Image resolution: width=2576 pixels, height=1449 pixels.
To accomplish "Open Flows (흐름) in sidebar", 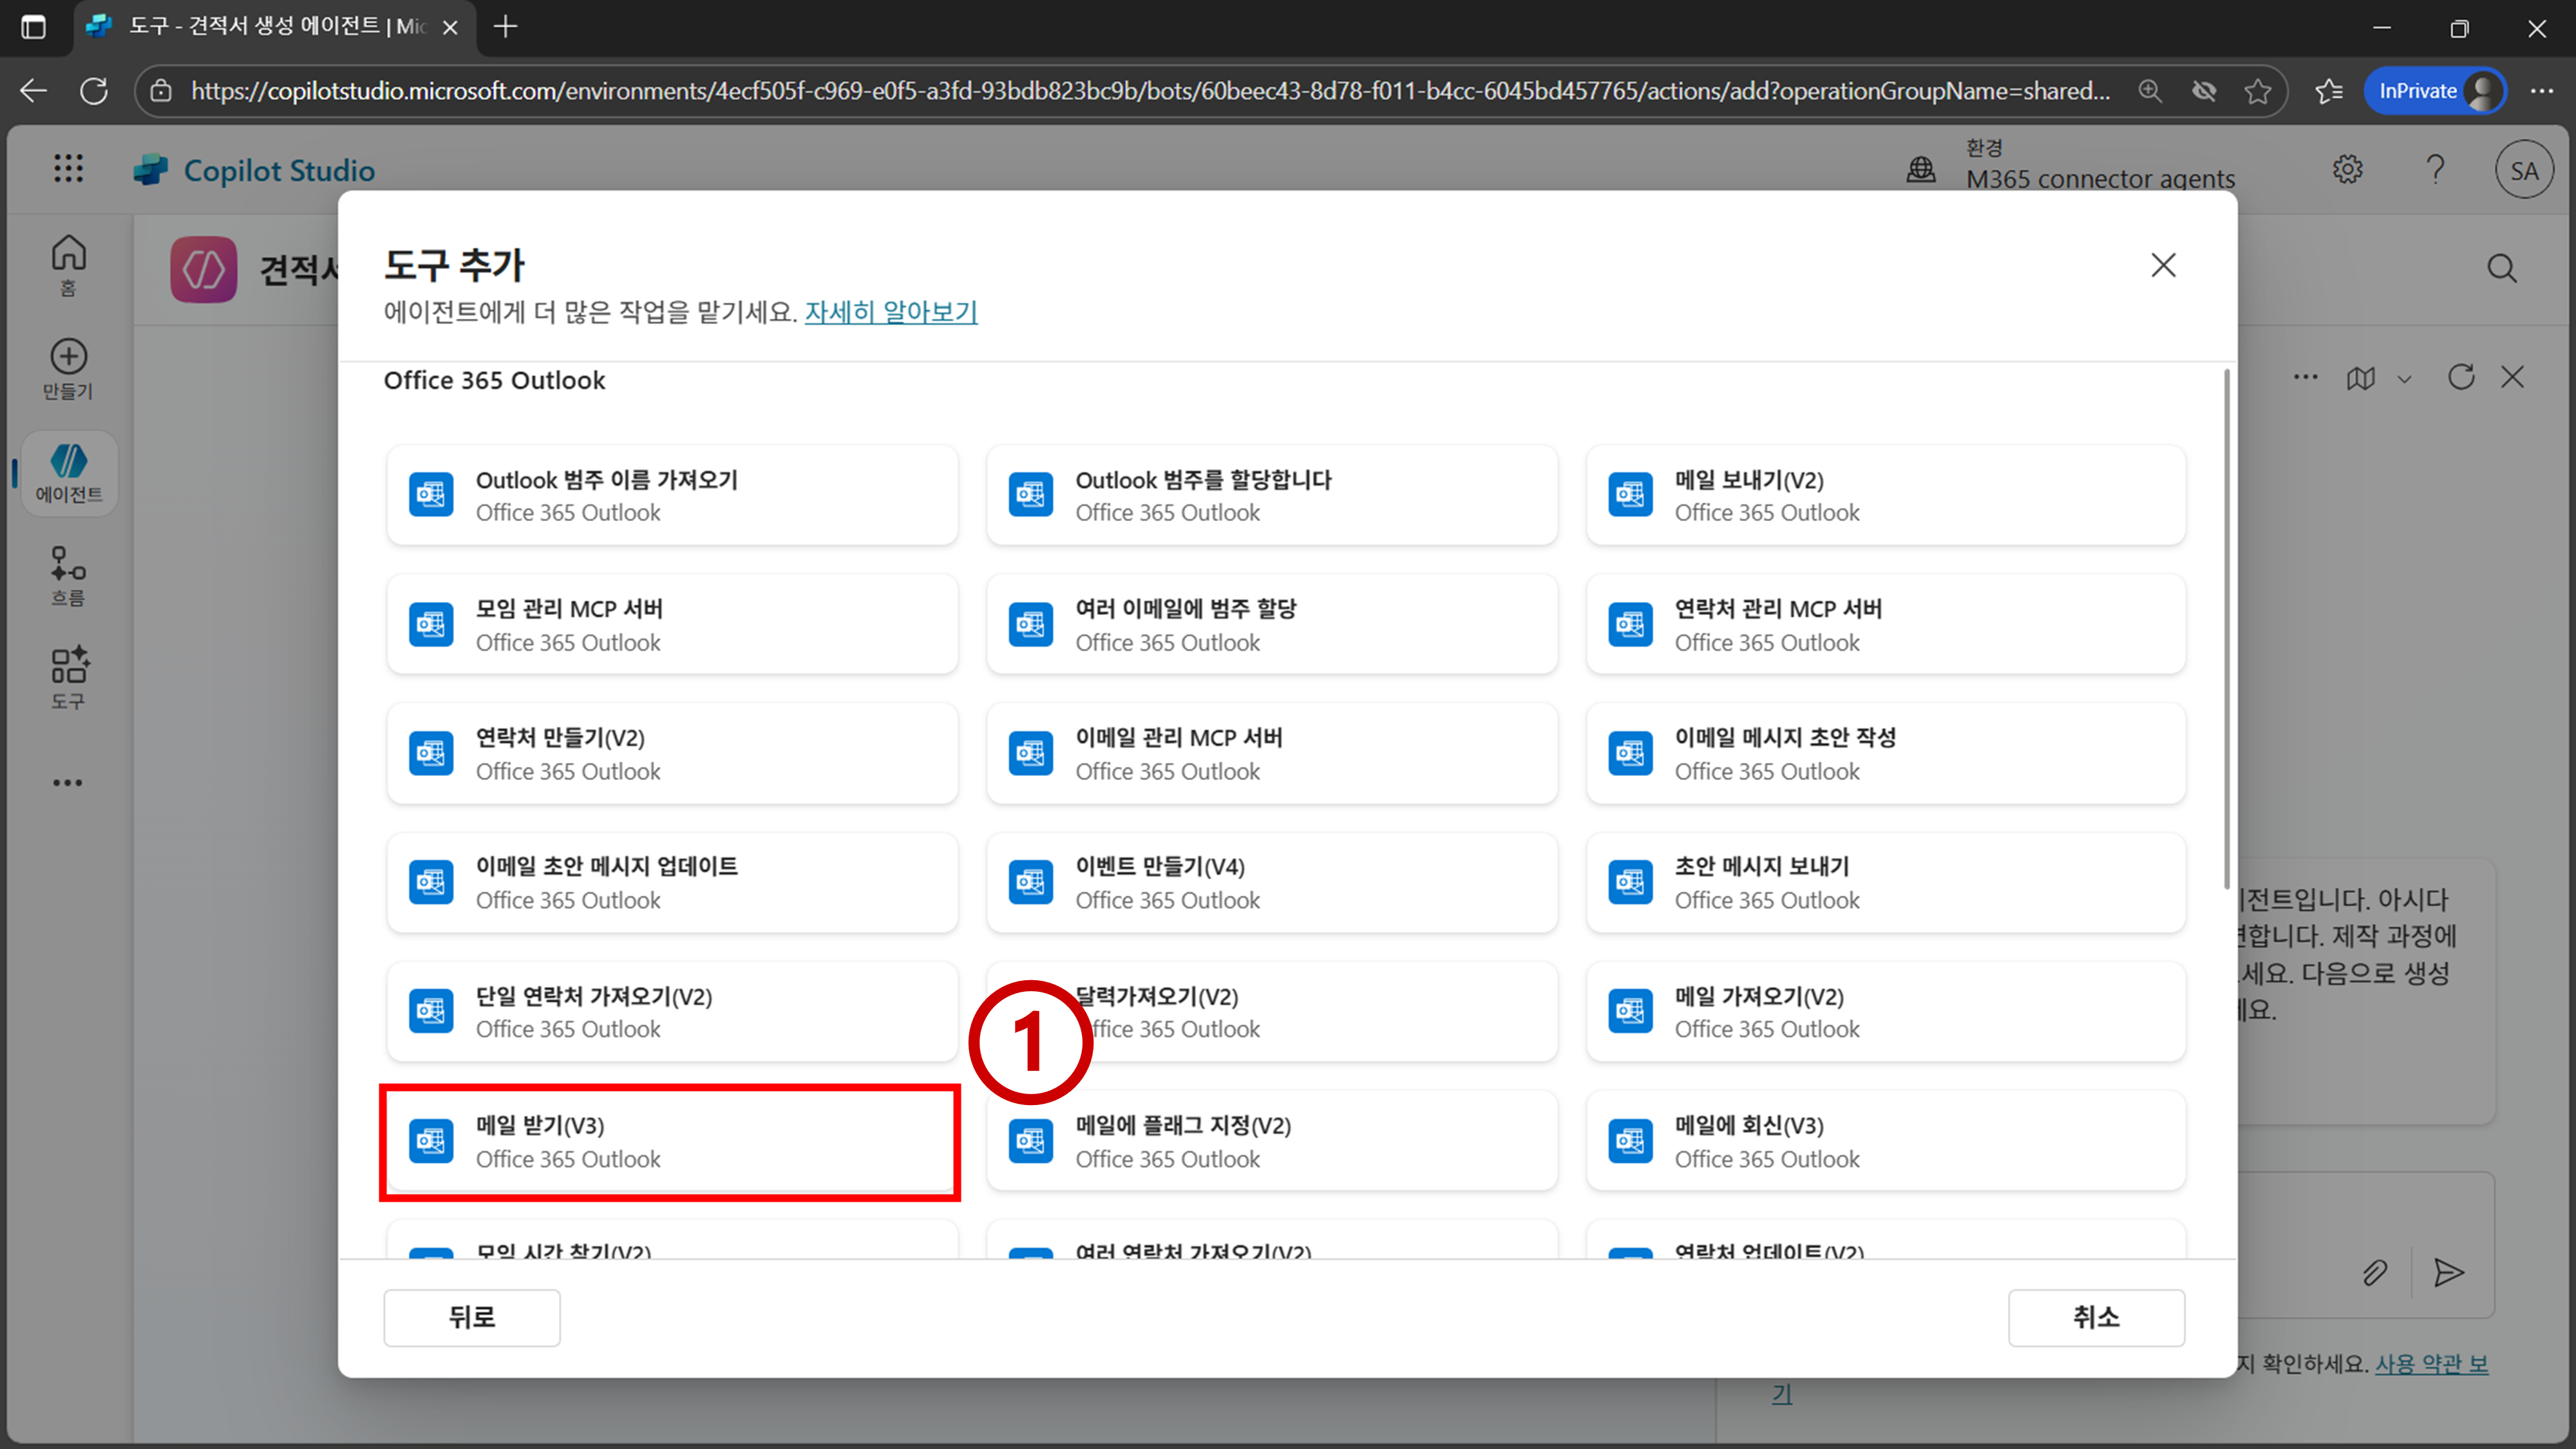I will 68,575.
